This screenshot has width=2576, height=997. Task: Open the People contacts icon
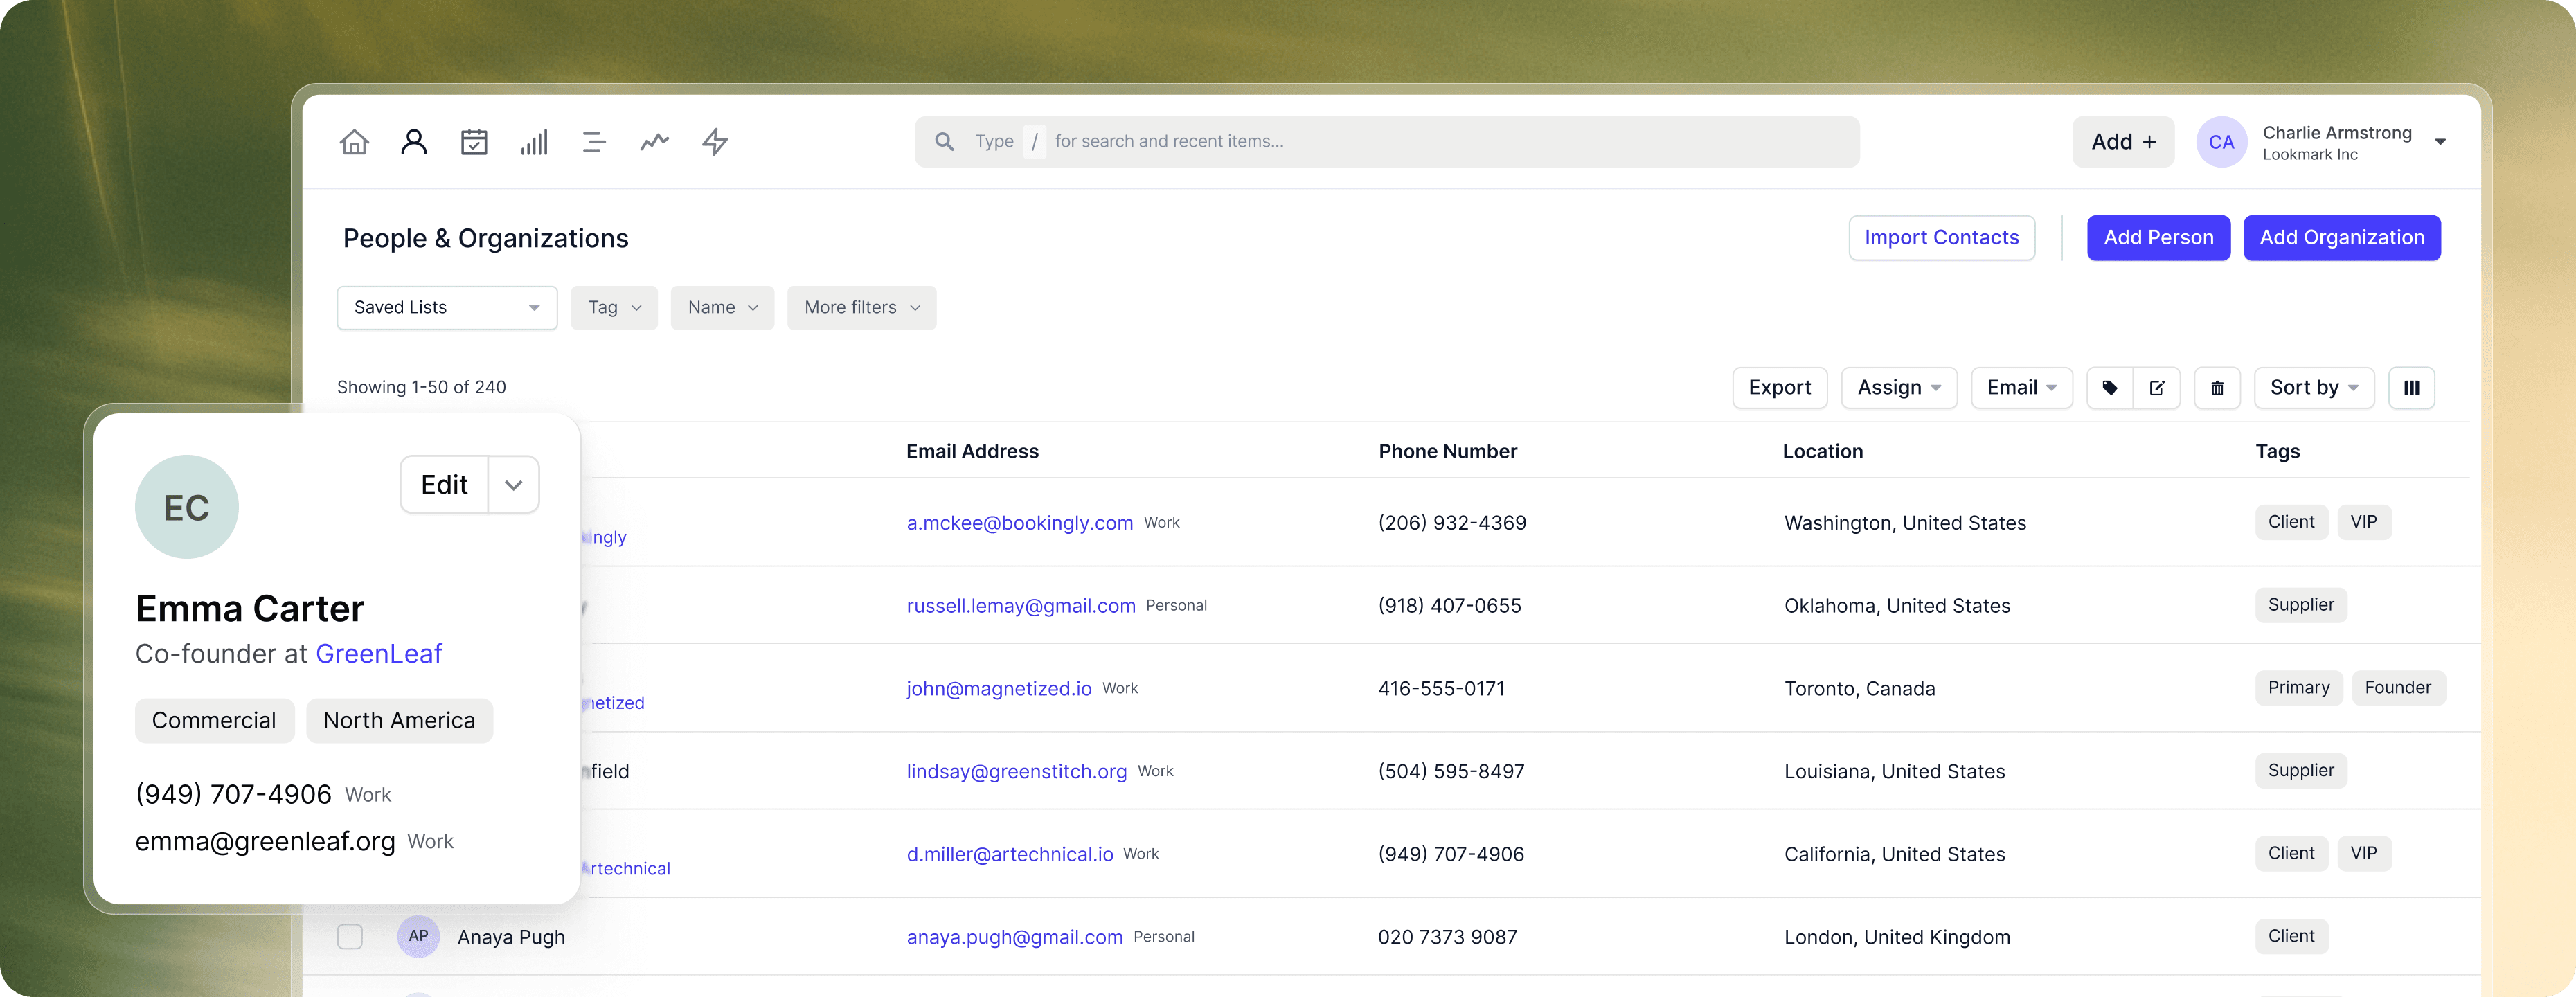[414, 142]
